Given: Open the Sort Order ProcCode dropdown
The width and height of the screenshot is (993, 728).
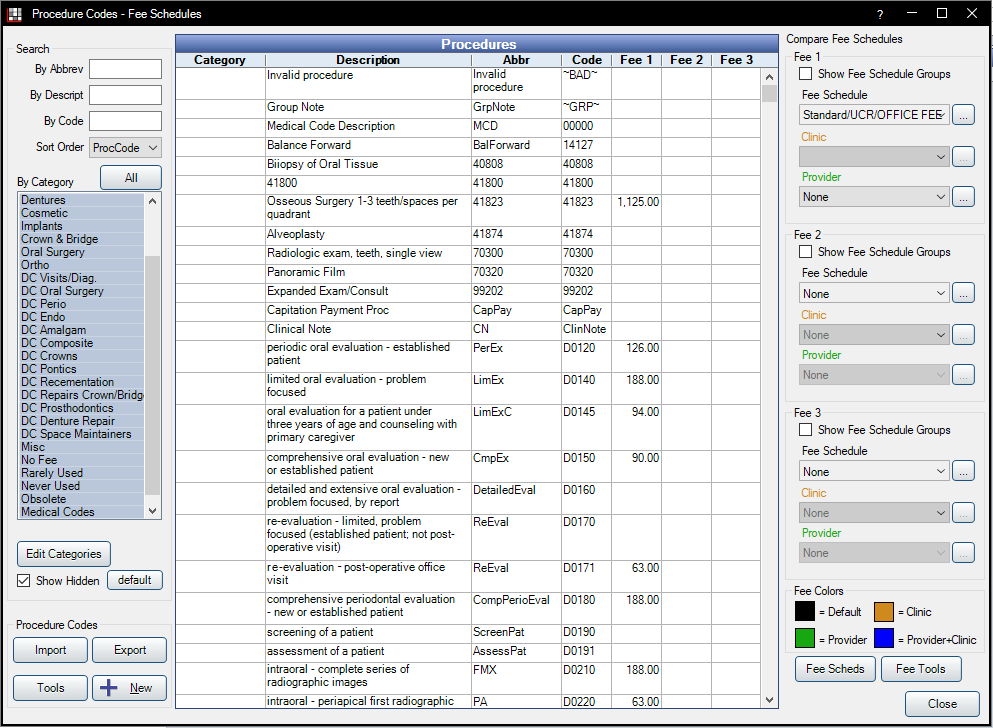Looking at the screenshot, I should pyautogui.click(x=125, y=147).
